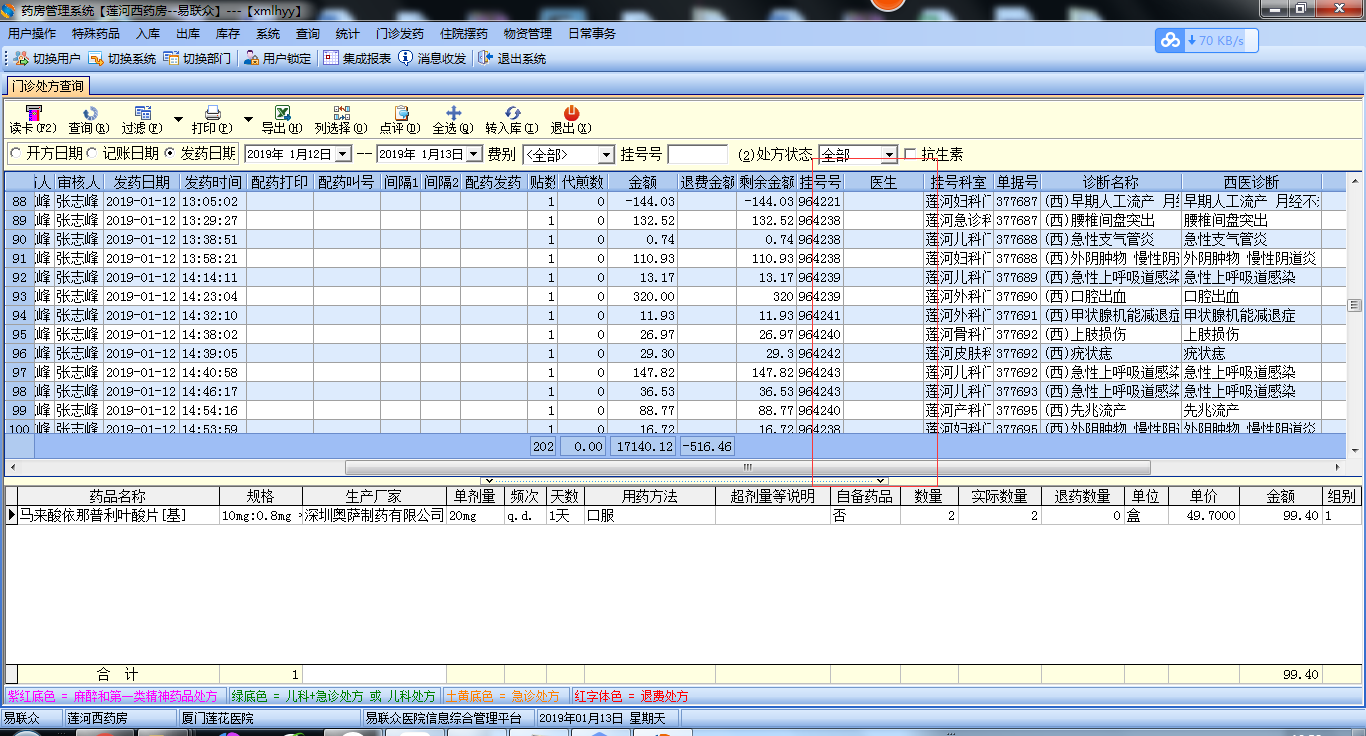Open the 费别 dropdown list
This screenshot has height=736, width=1366.
[x=605, y=155]
